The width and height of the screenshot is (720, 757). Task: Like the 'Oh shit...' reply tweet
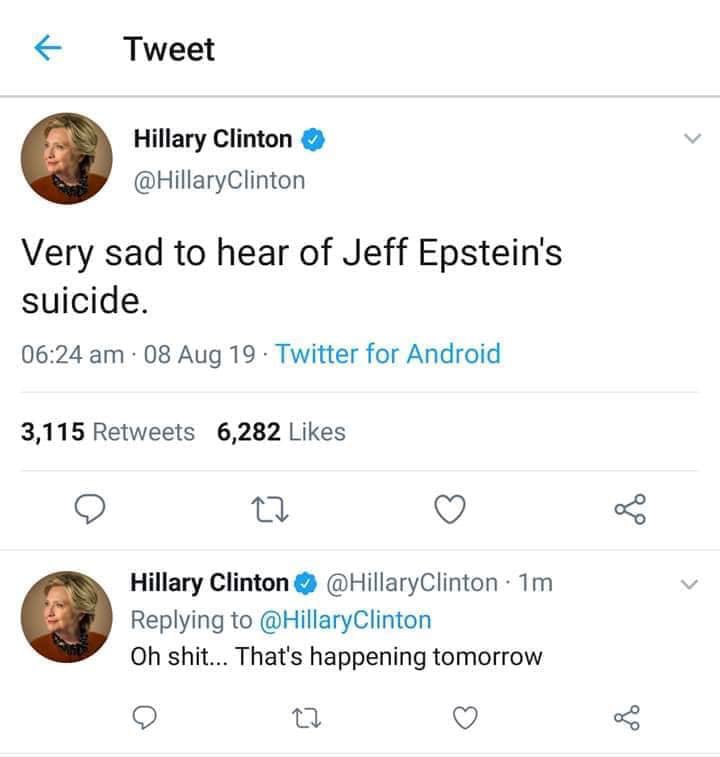pos(465,716)
